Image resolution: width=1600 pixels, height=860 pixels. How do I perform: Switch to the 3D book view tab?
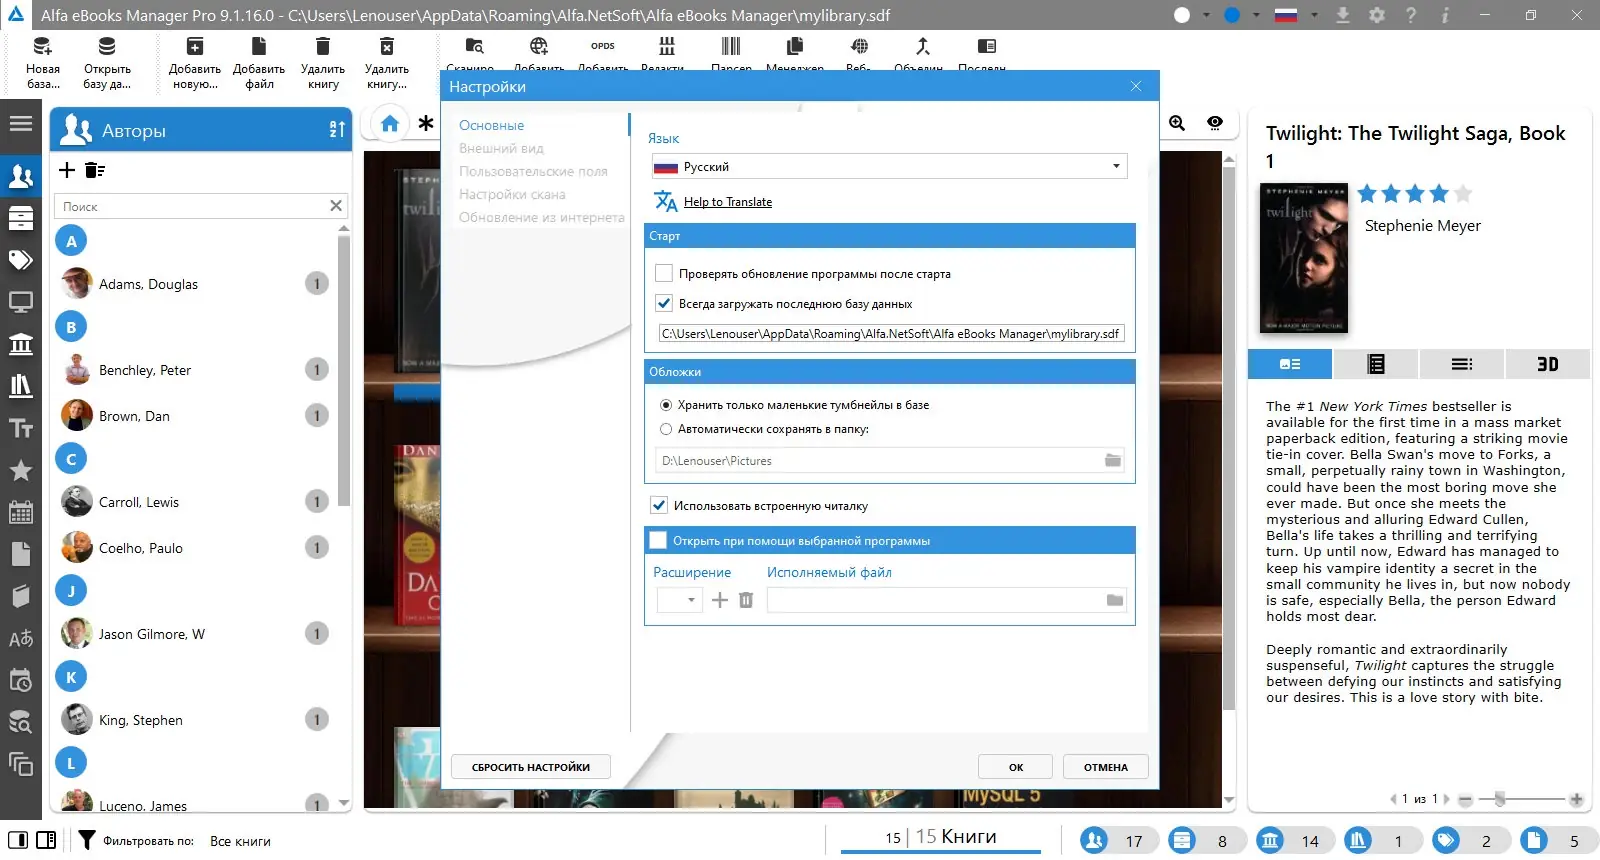click(1547, 364)
